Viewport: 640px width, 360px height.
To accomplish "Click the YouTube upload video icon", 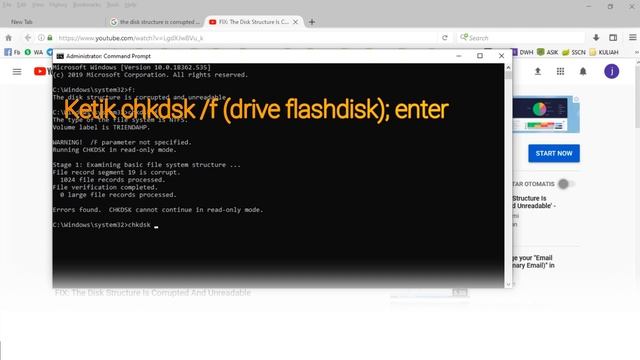I will tap(538, 71).
